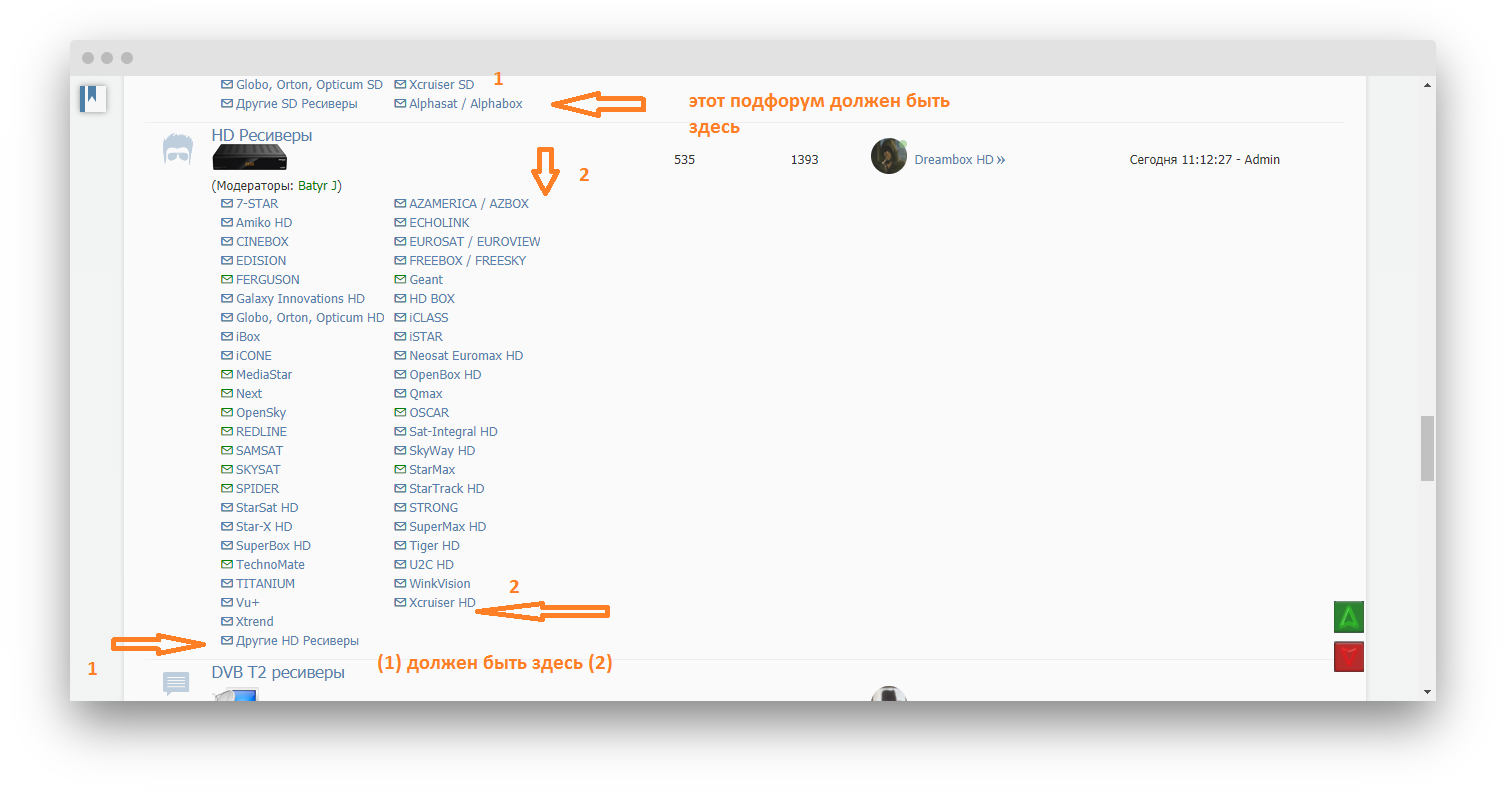Open the EDISION subforum
1506x801 pixels.
261,261
